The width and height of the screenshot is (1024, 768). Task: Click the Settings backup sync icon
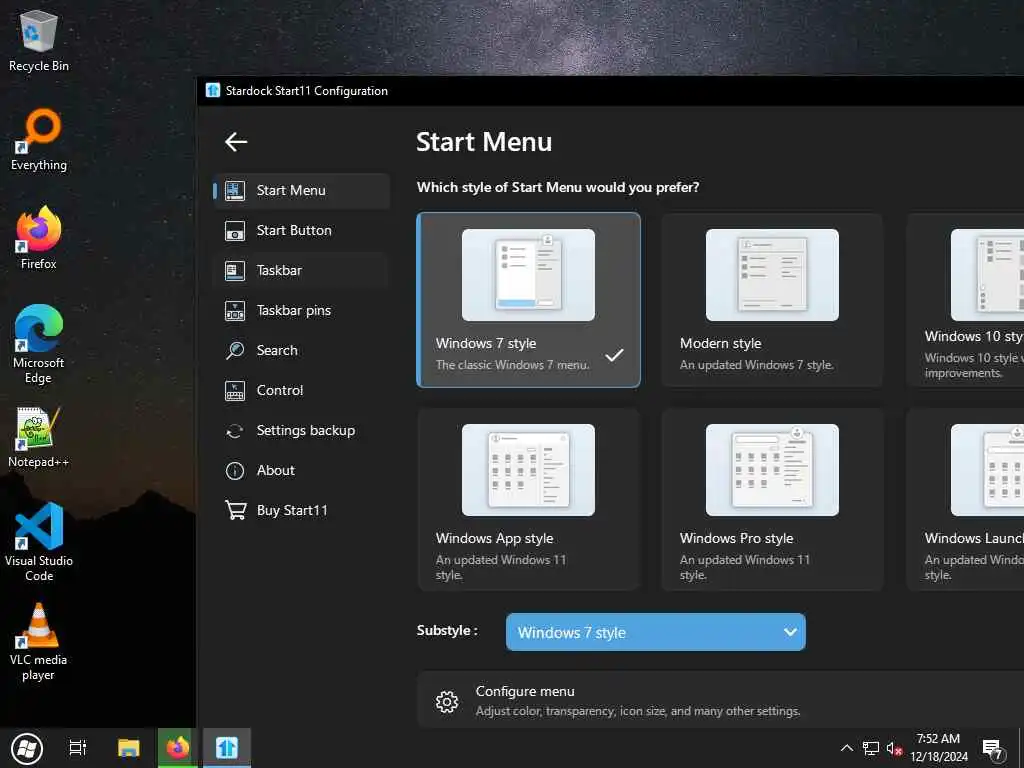pyautogui.click(x=235, y=431)
